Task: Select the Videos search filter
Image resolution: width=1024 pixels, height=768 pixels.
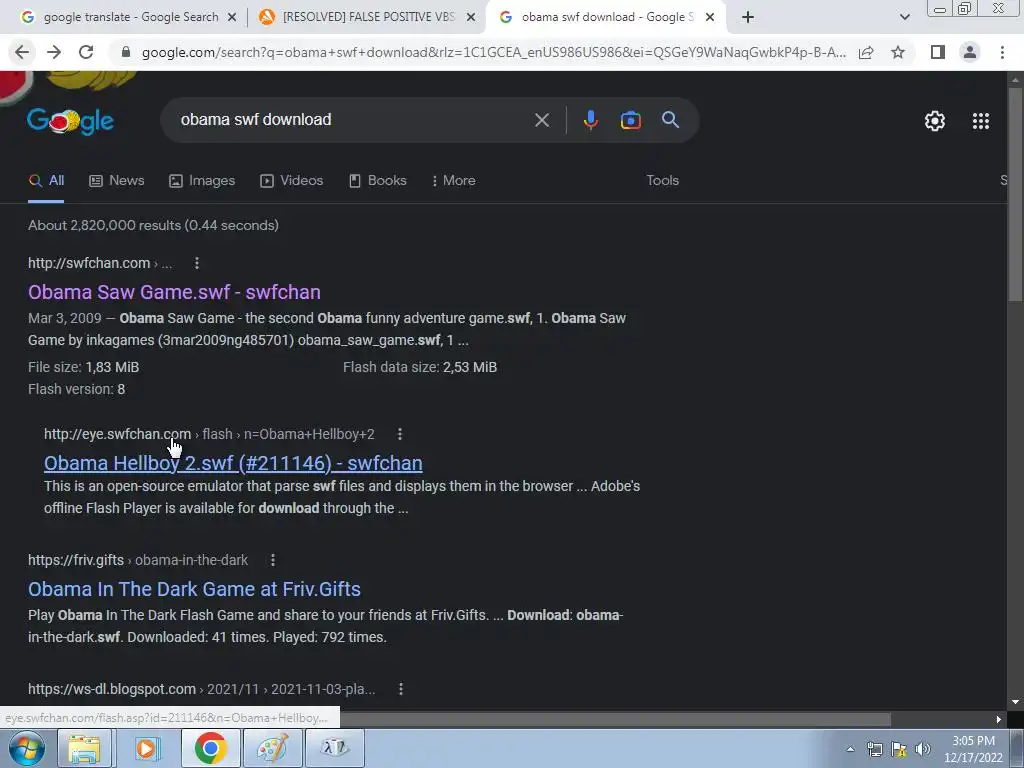Action: [291, 181]
